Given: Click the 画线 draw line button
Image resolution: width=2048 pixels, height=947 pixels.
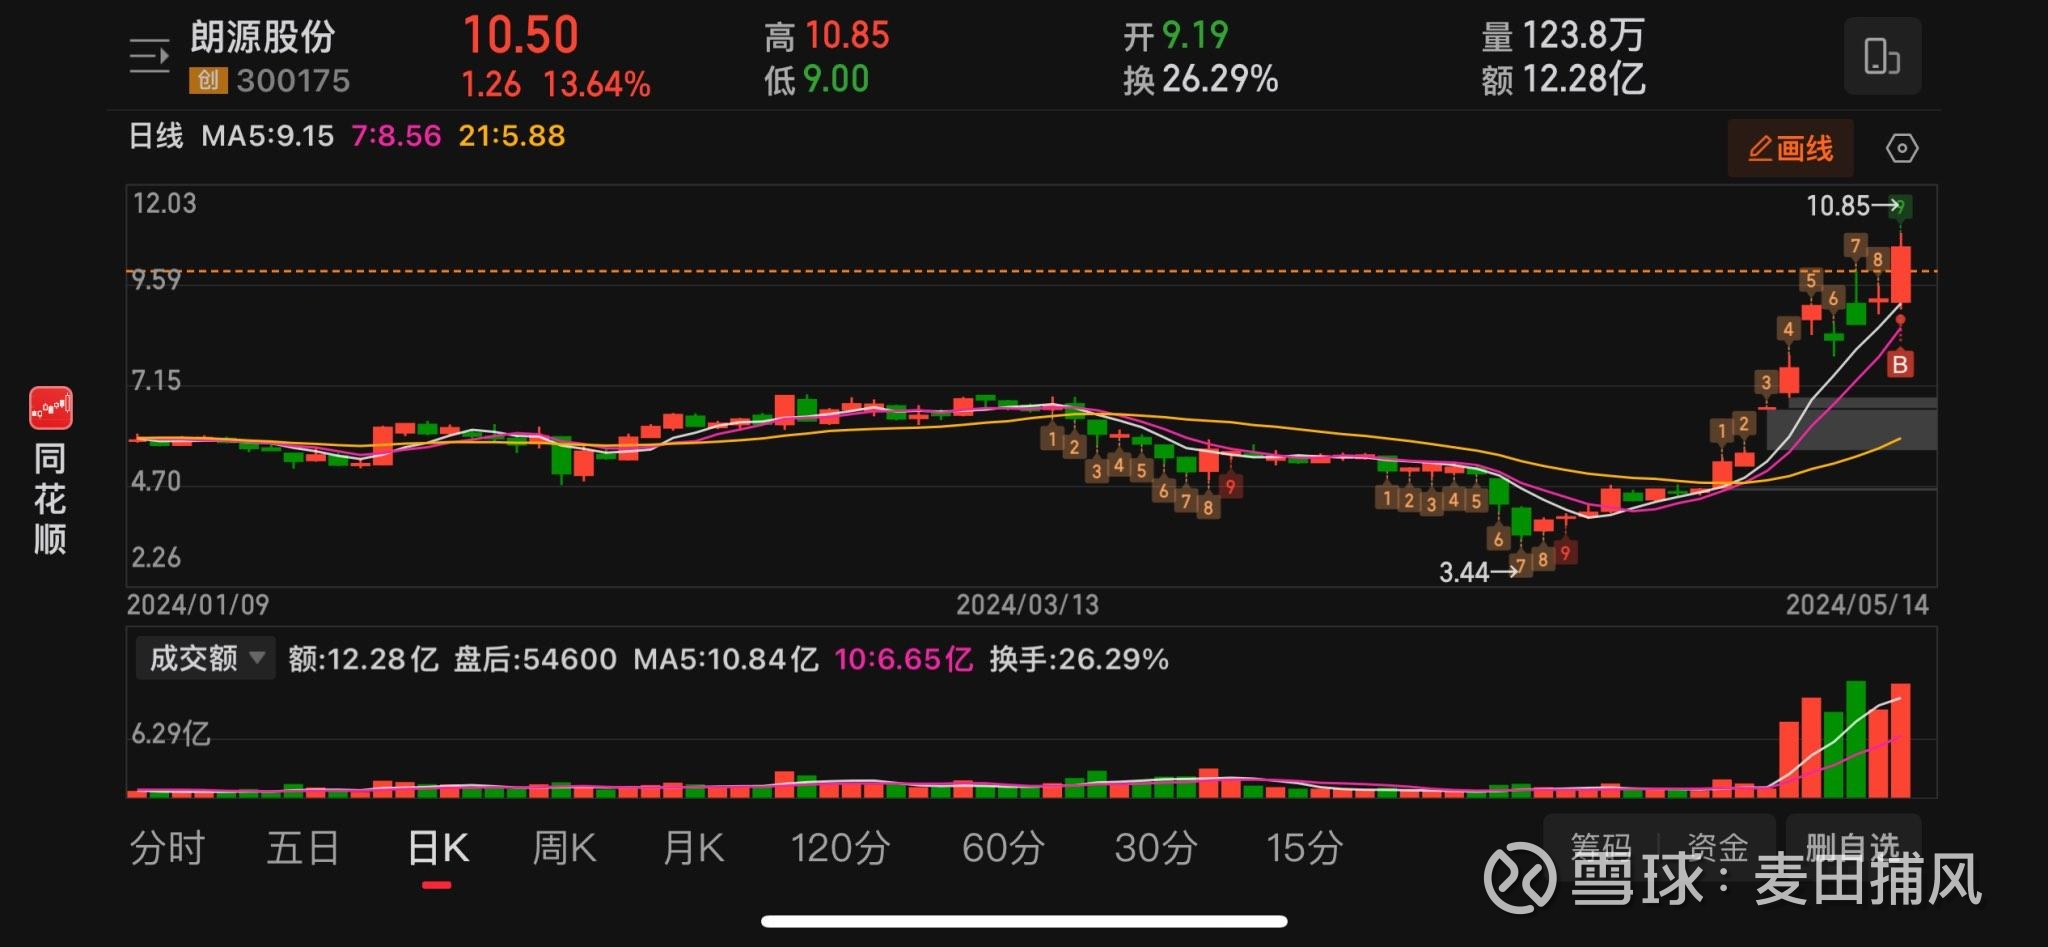Looking at the screenshot, I should 1790,149.
